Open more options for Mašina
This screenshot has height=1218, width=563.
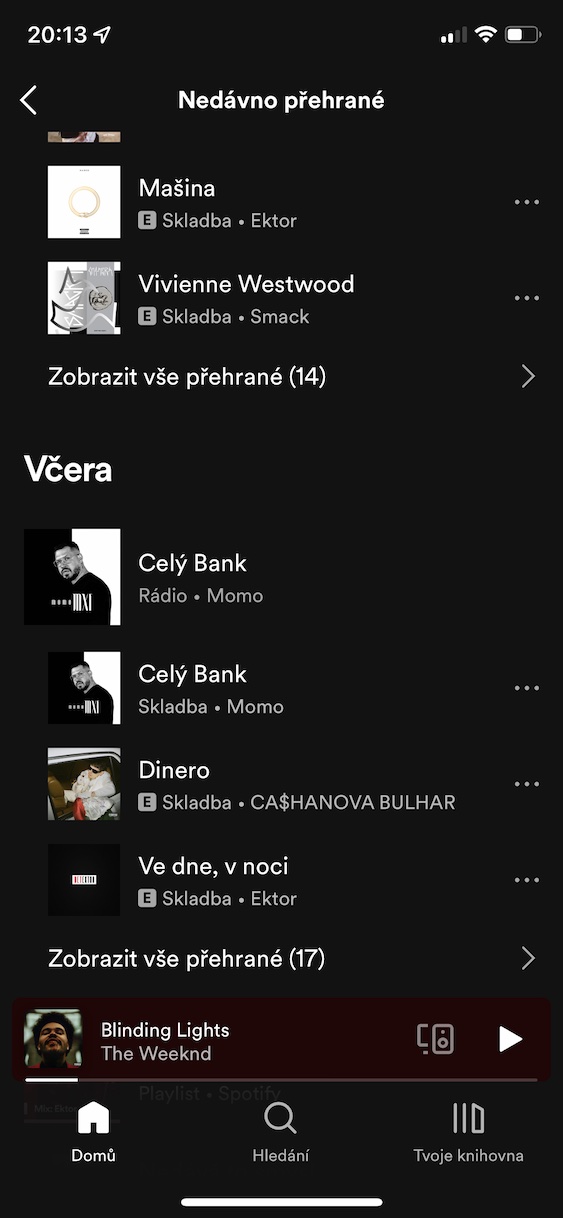pyautogui.click(x=526, y=202)
